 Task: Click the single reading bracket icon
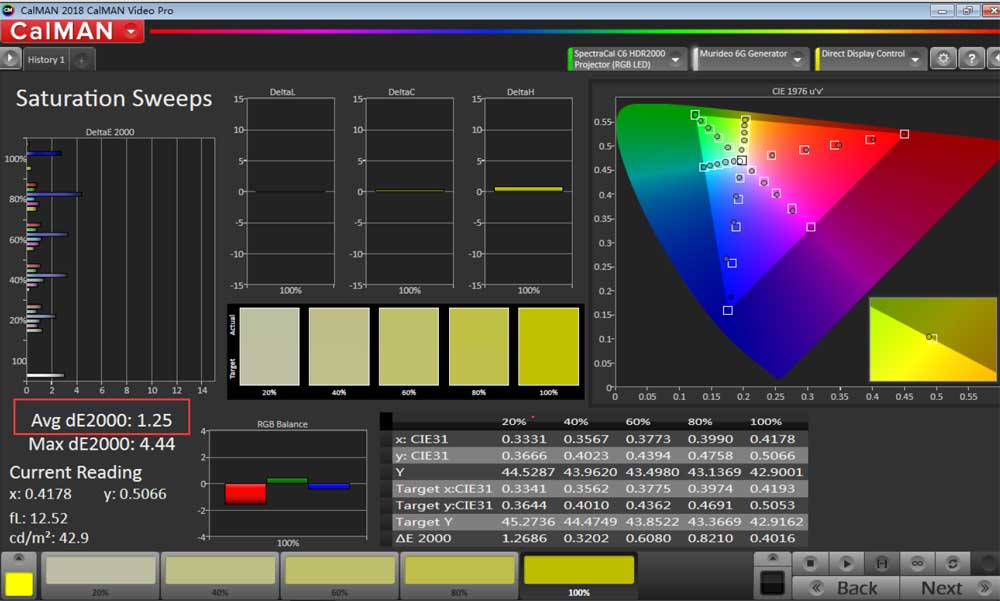881,563
